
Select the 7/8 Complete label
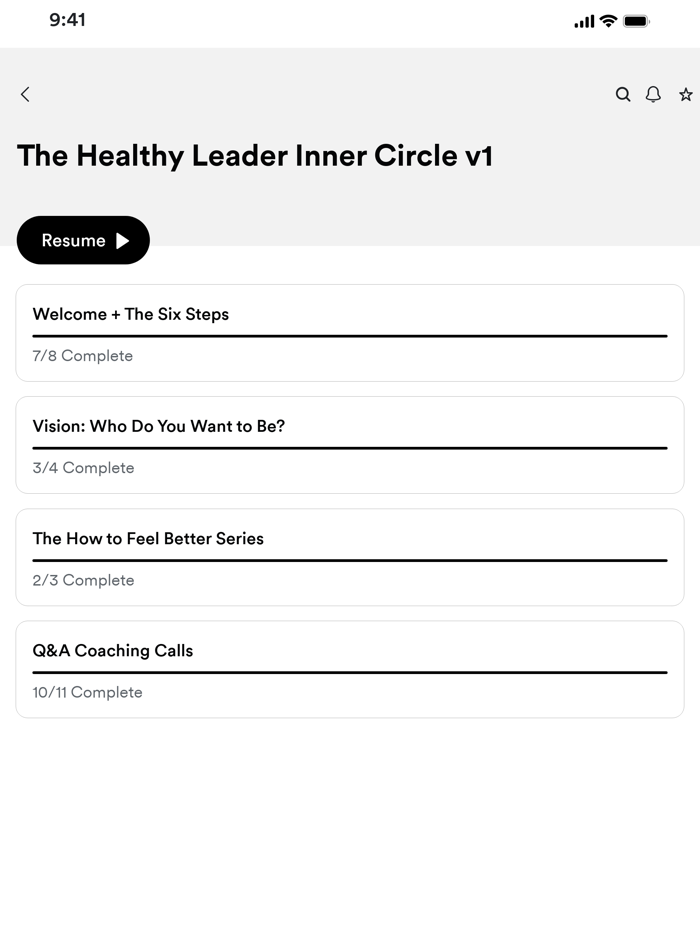coord(81,355)
